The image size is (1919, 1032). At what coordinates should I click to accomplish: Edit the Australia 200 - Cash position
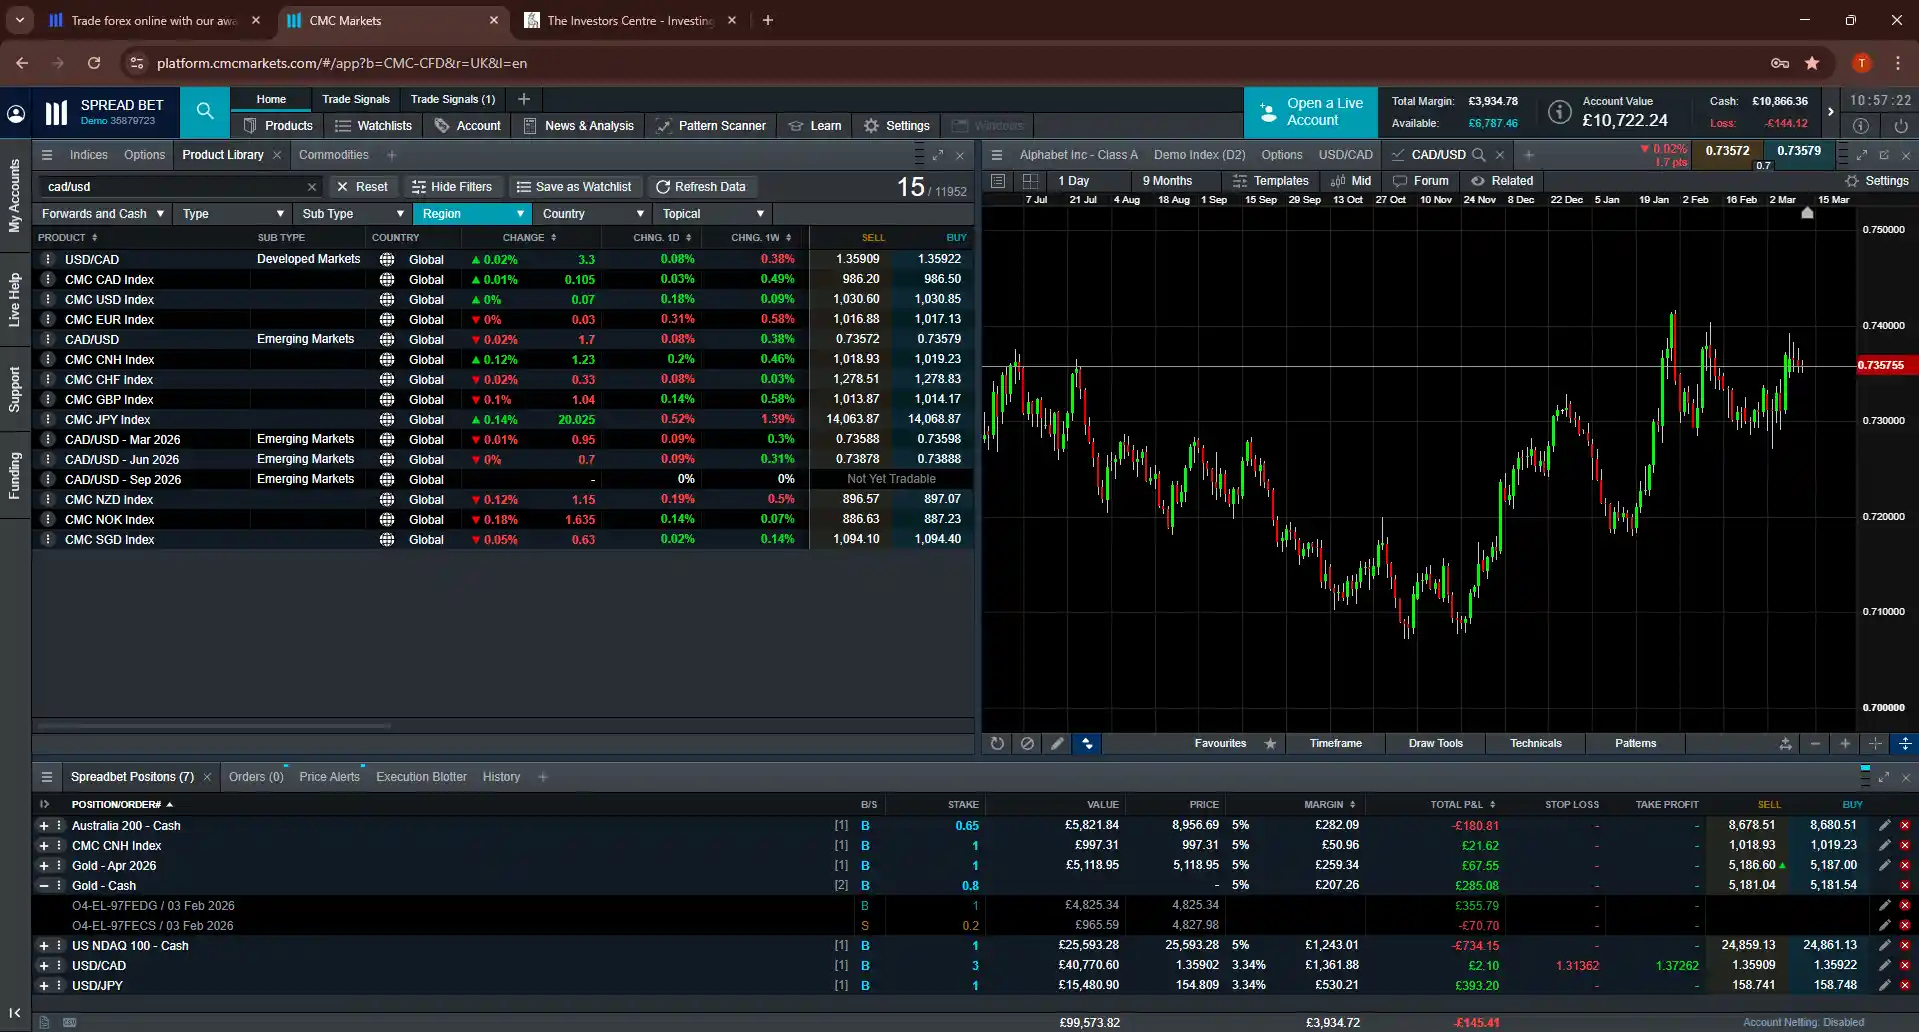point(1884,825)
